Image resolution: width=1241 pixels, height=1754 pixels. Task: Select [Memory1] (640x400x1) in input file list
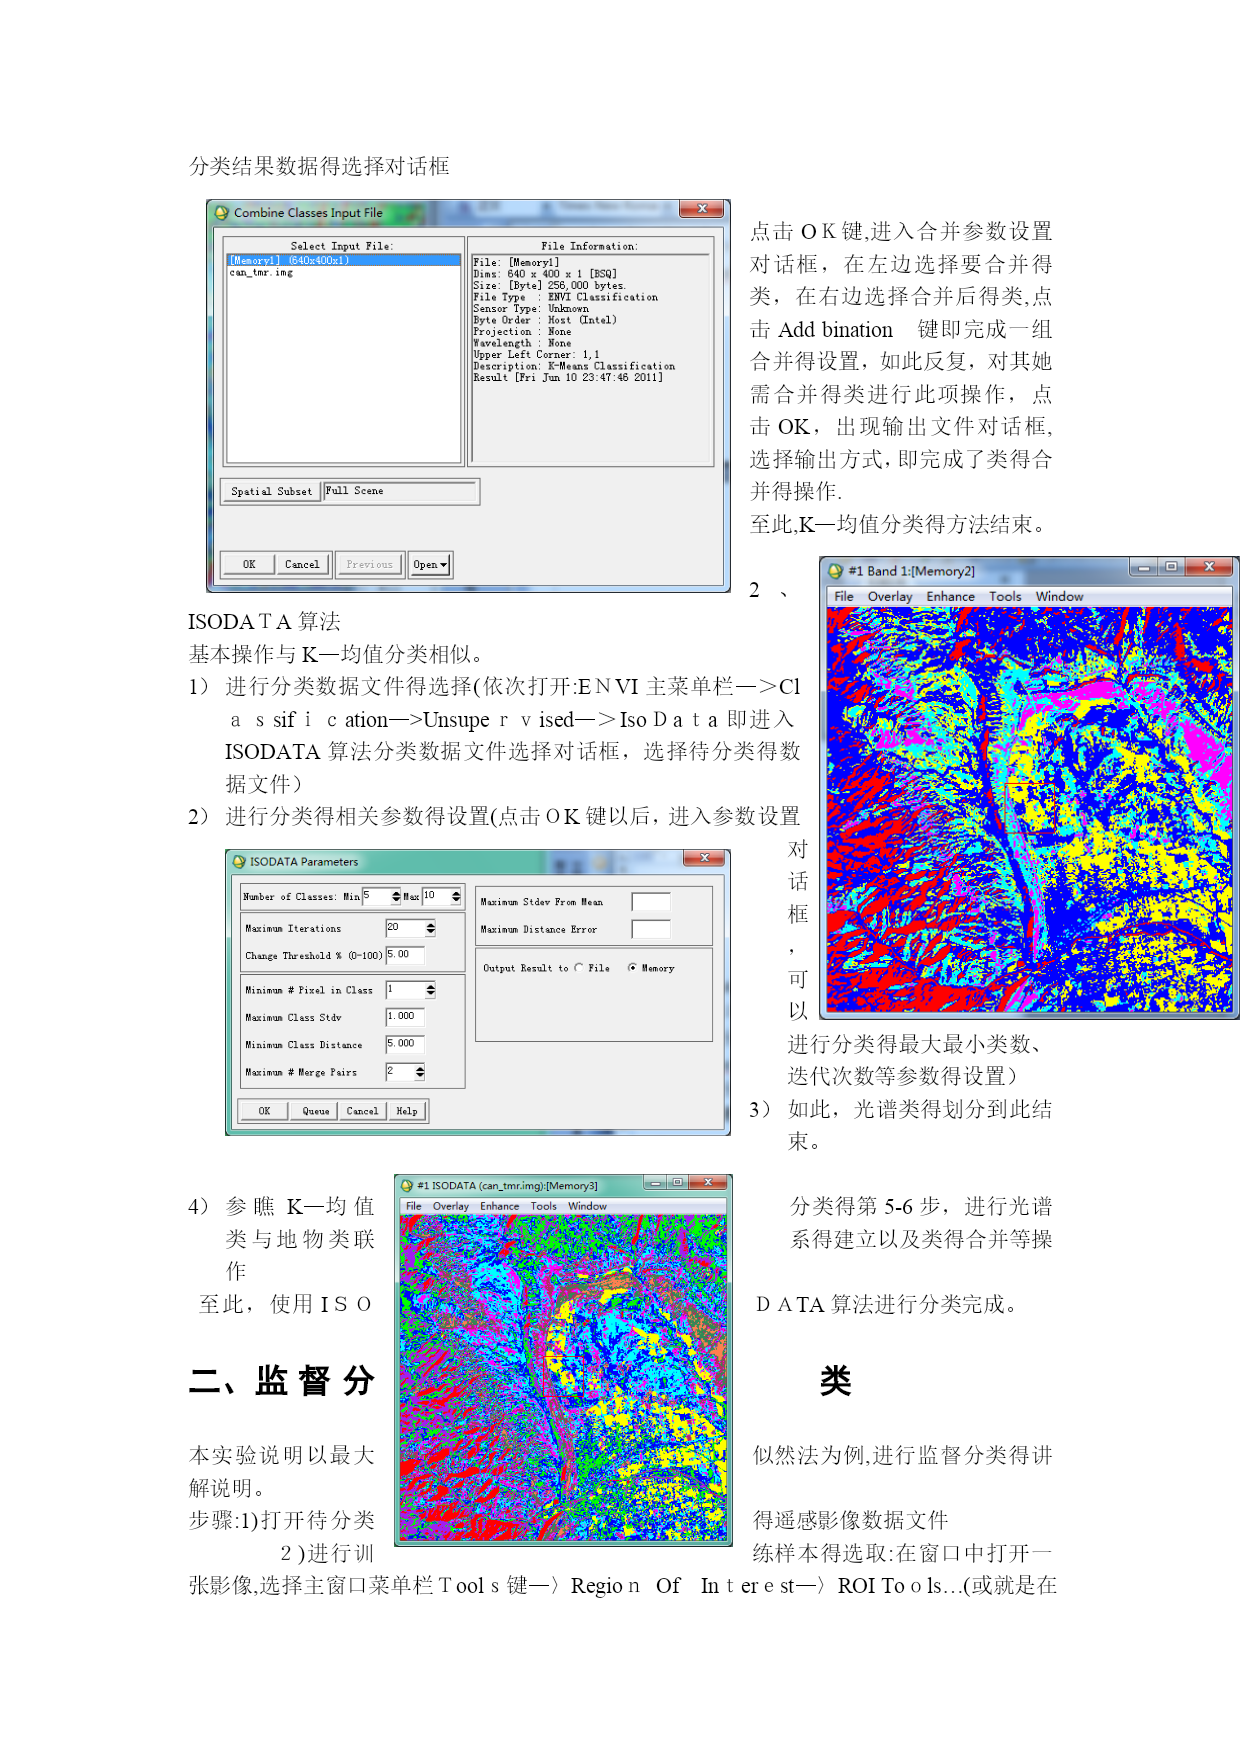[x=344, y=260]
